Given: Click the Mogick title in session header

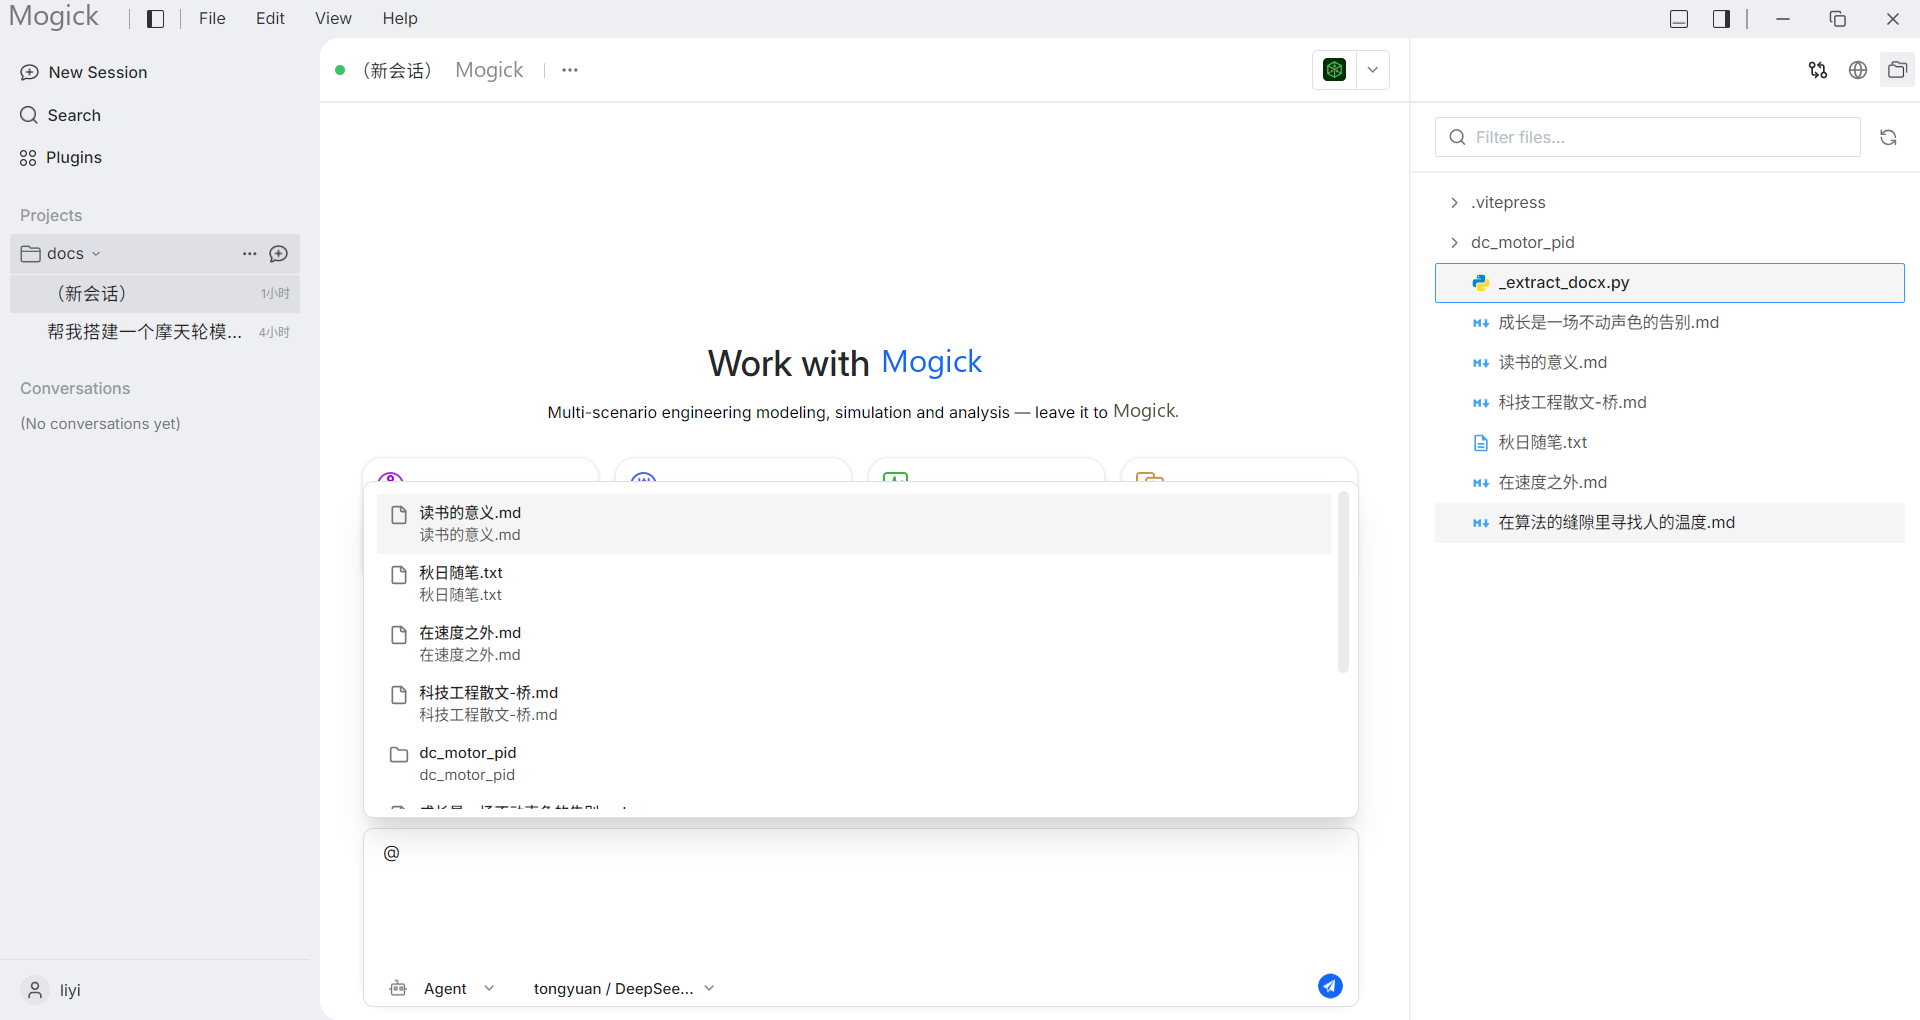Looking at the screenshot, I should 489,70.
